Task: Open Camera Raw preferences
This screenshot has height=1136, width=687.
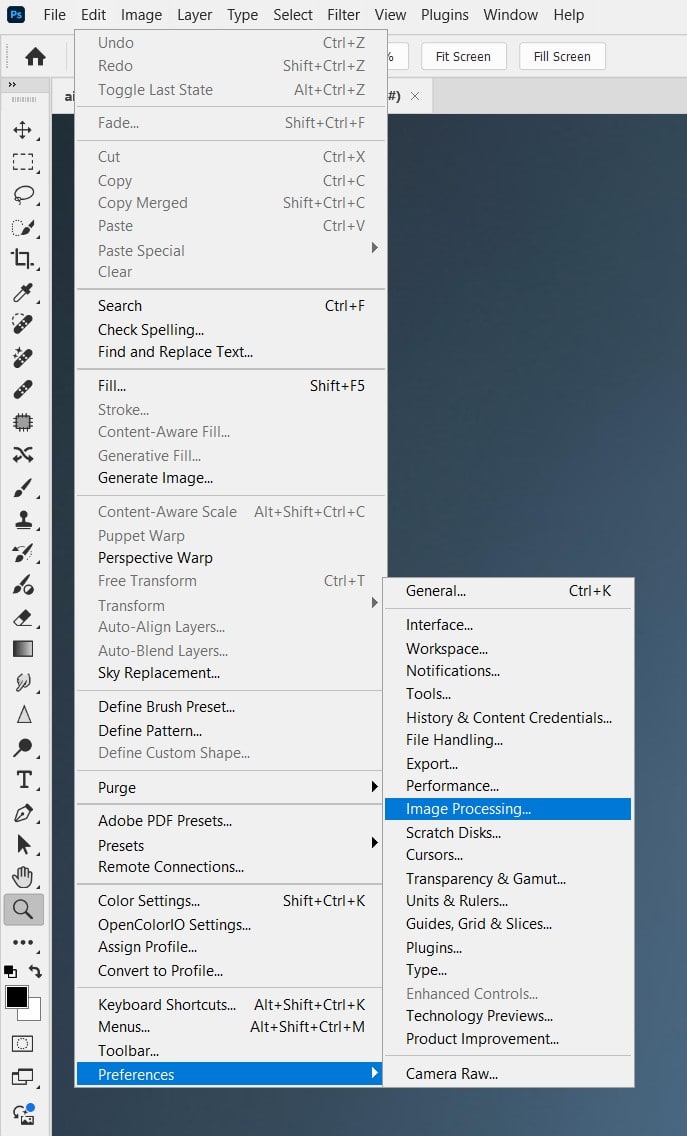Action: click(x=508, y=1074)
